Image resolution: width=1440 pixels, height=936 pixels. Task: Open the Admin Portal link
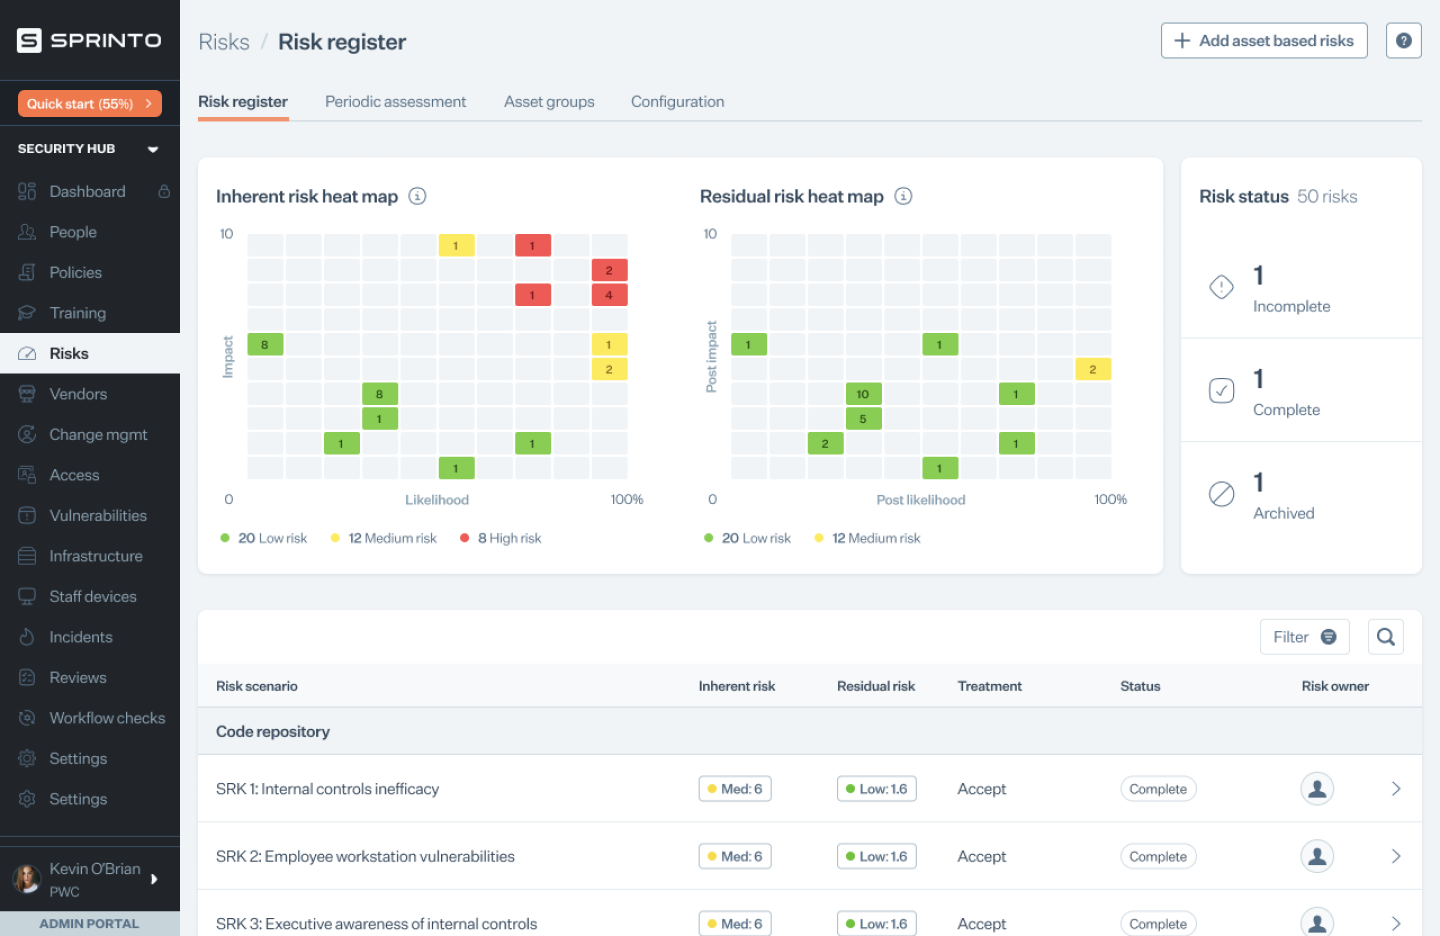(89, 924)
